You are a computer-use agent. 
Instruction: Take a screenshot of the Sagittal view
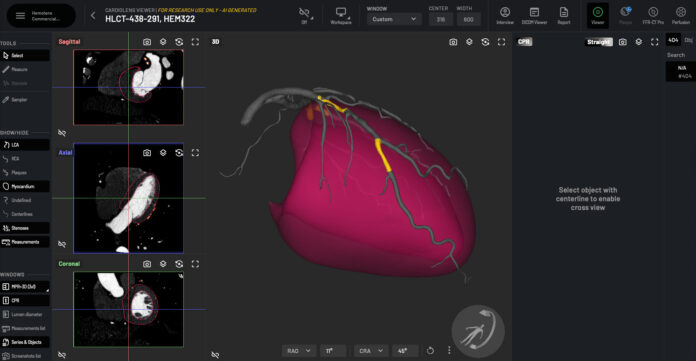coord(147,42)
